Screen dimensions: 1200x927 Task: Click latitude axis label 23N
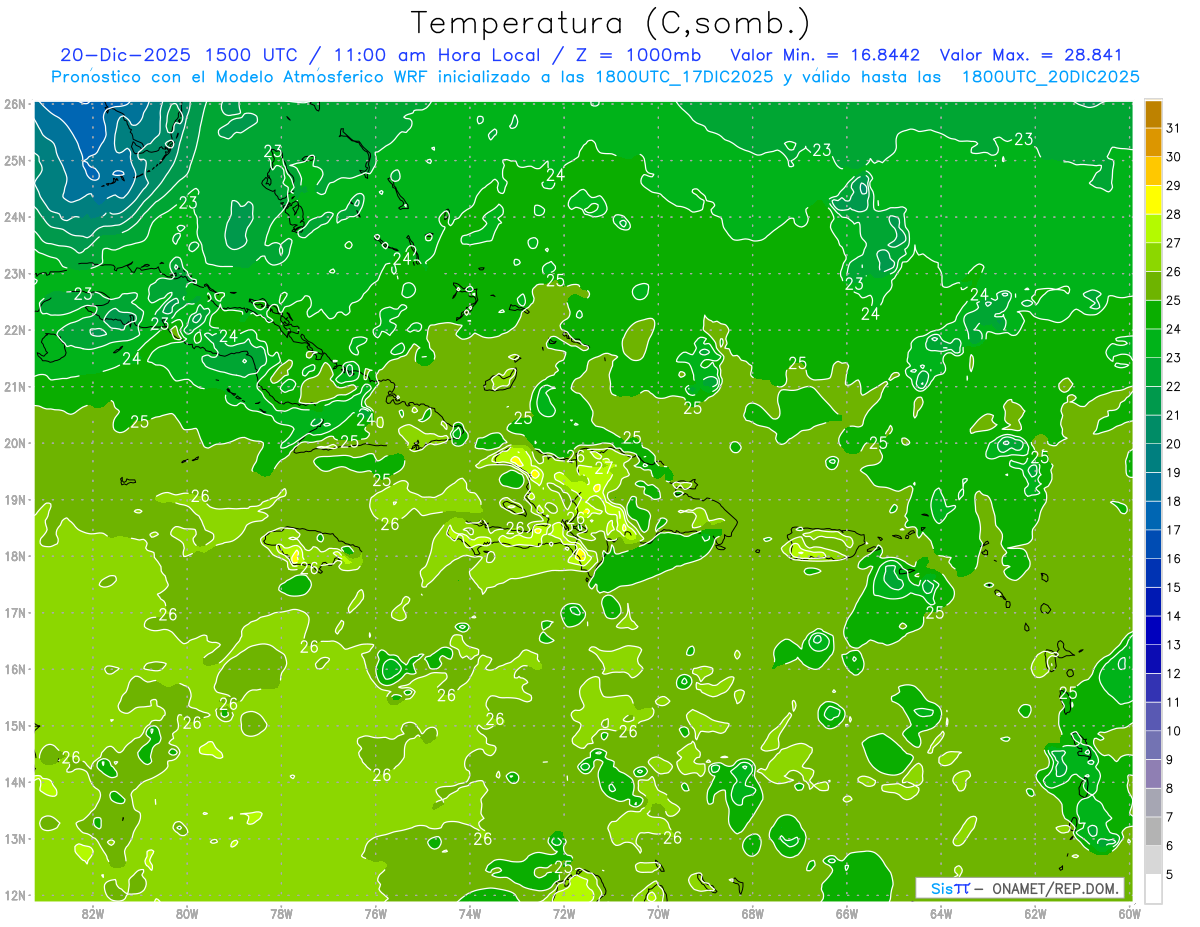click(x=15, y=273)
